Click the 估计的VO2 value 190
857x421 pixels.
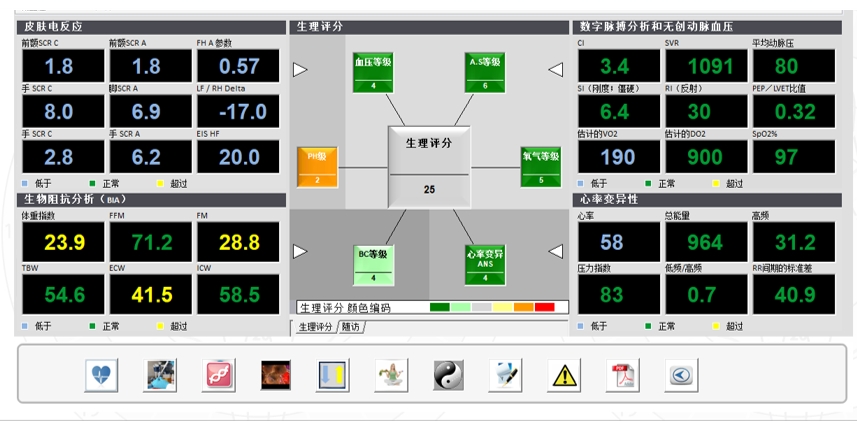click(x=619, y=157)
